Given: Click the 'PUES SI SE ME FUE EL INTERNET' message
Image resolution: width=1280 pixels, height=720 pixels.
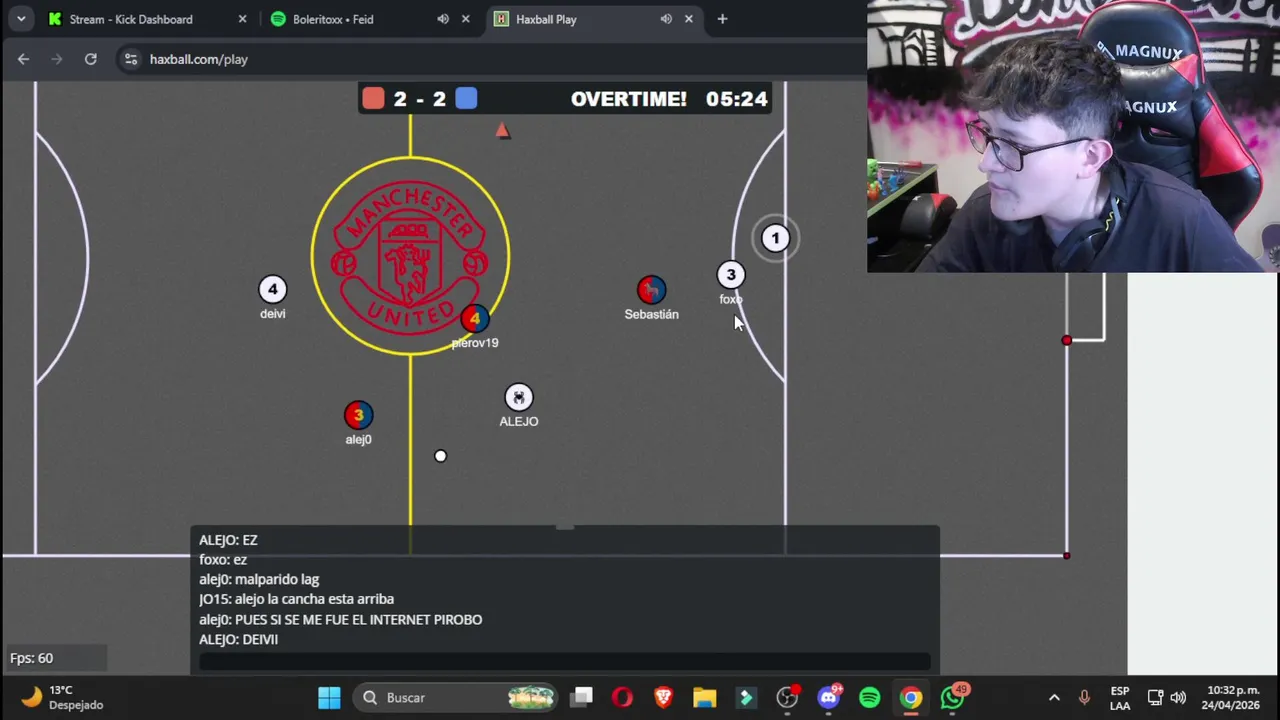Looking at the screenshot, I should [340, 620].
